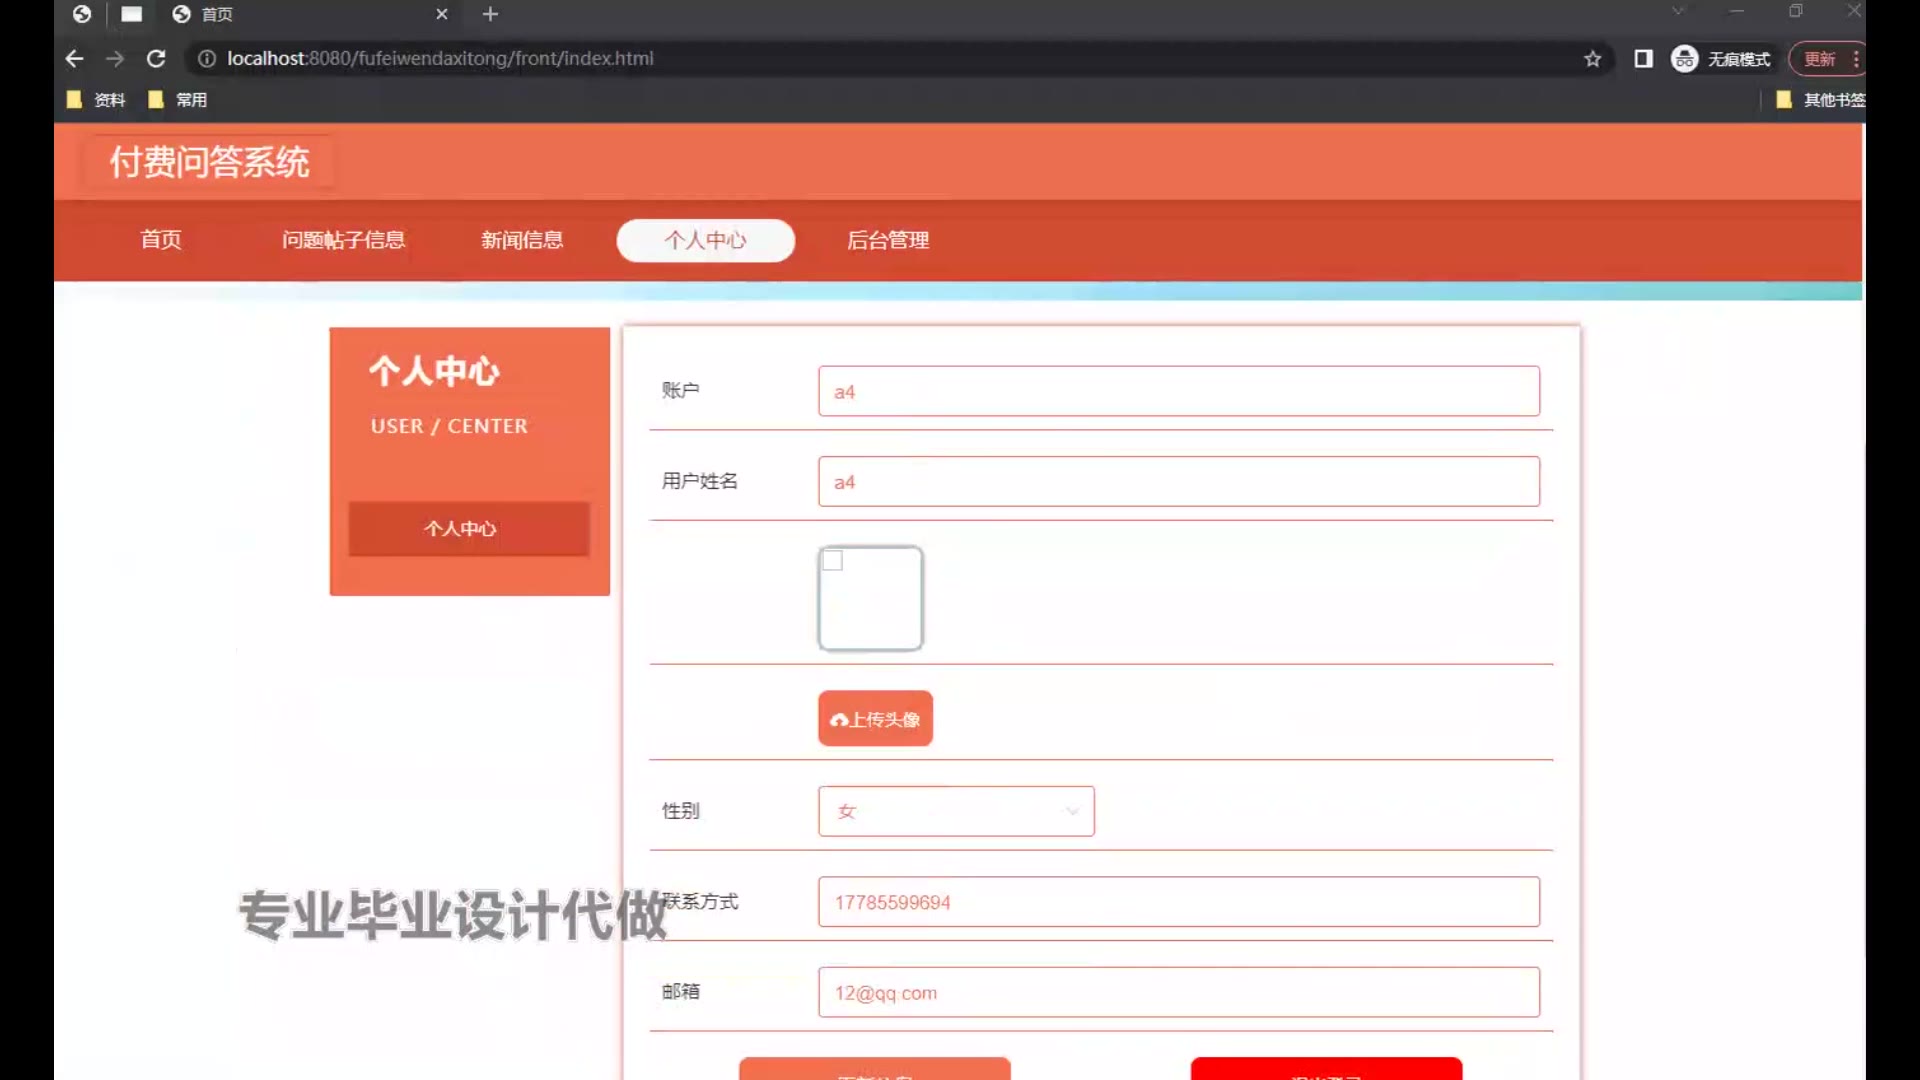
Task: Expand the 性别 gender dropdown
Action: tap(956, 811)
